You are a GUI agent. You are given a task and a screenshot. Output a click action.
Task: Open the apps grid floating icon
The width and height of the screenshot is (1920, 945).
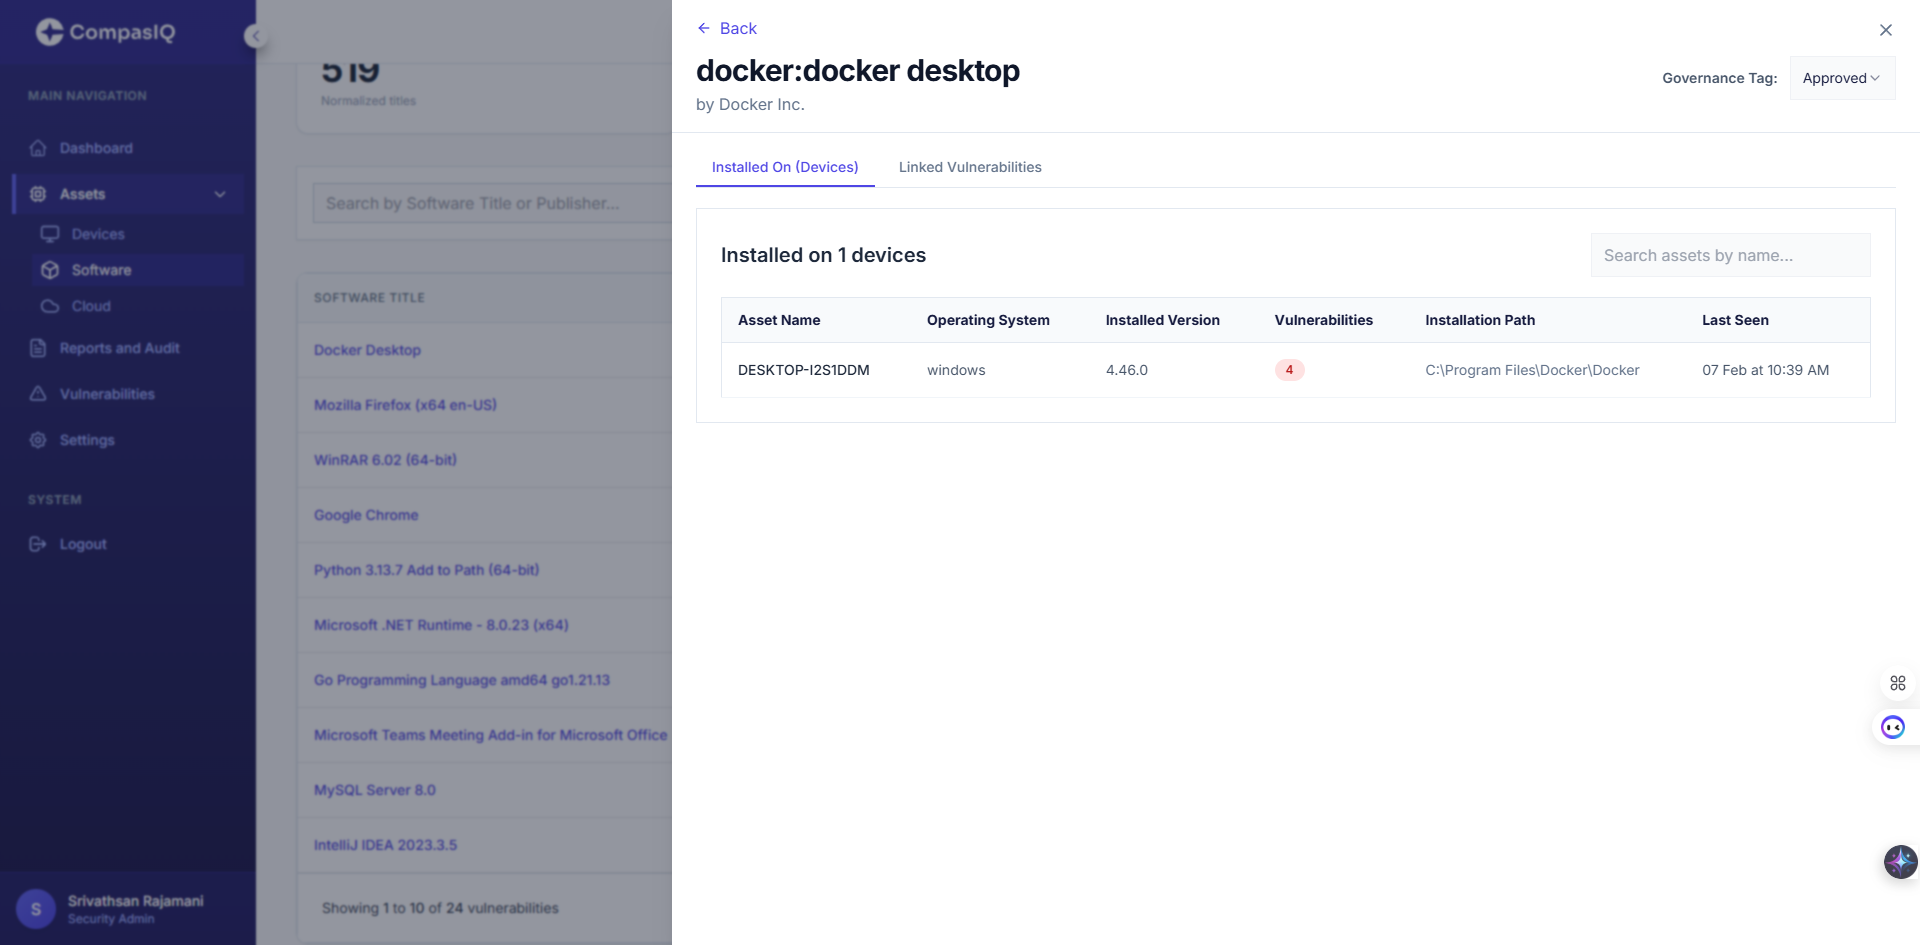click(x=1898, y=683)
